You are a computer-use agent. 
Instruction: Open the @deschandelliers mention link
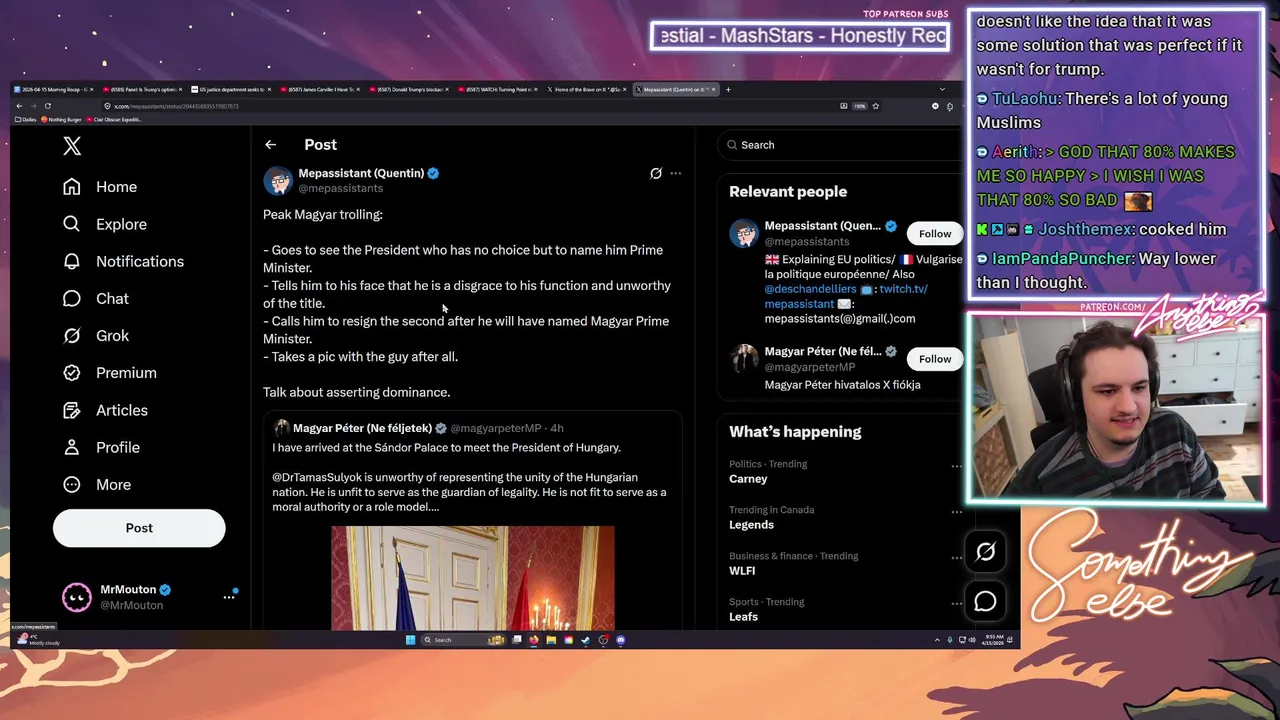coord(810,289)
